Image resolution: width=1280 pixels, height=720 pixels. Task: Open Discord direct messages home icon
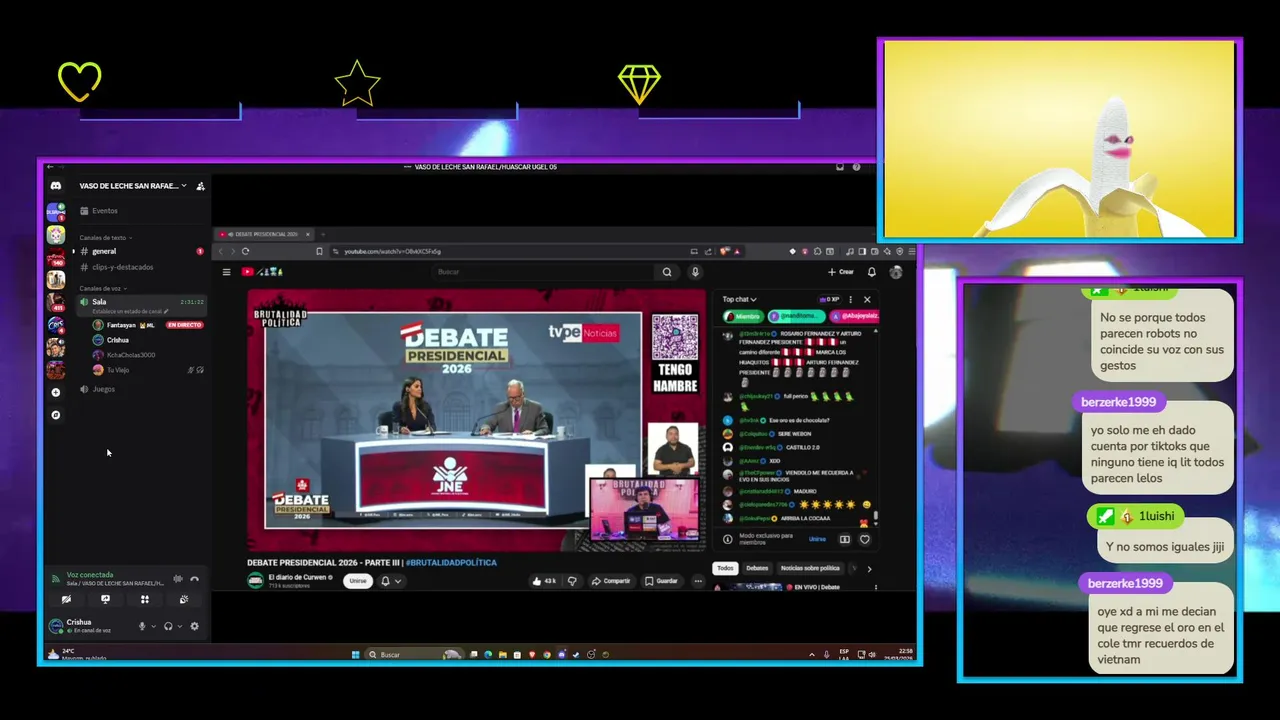56,186
